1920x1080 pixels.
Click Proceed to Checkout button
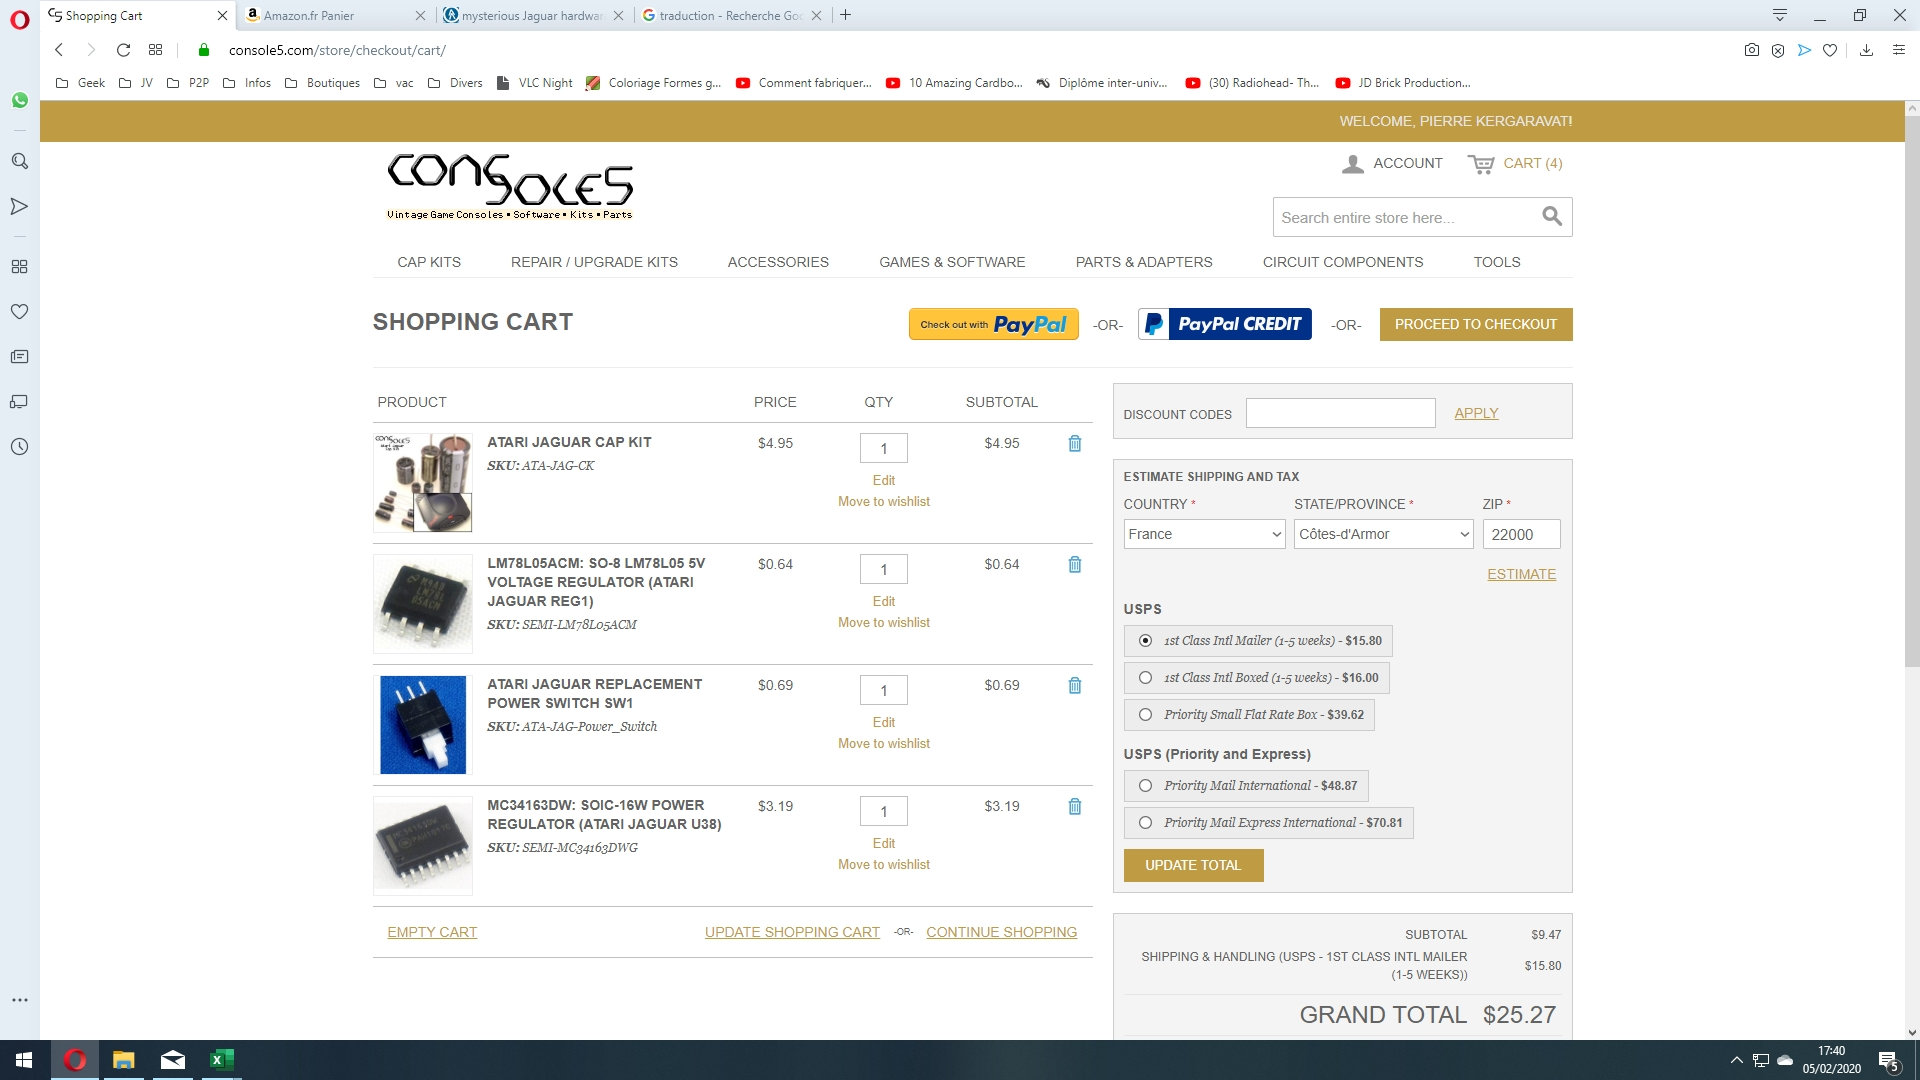[1475, 324]
